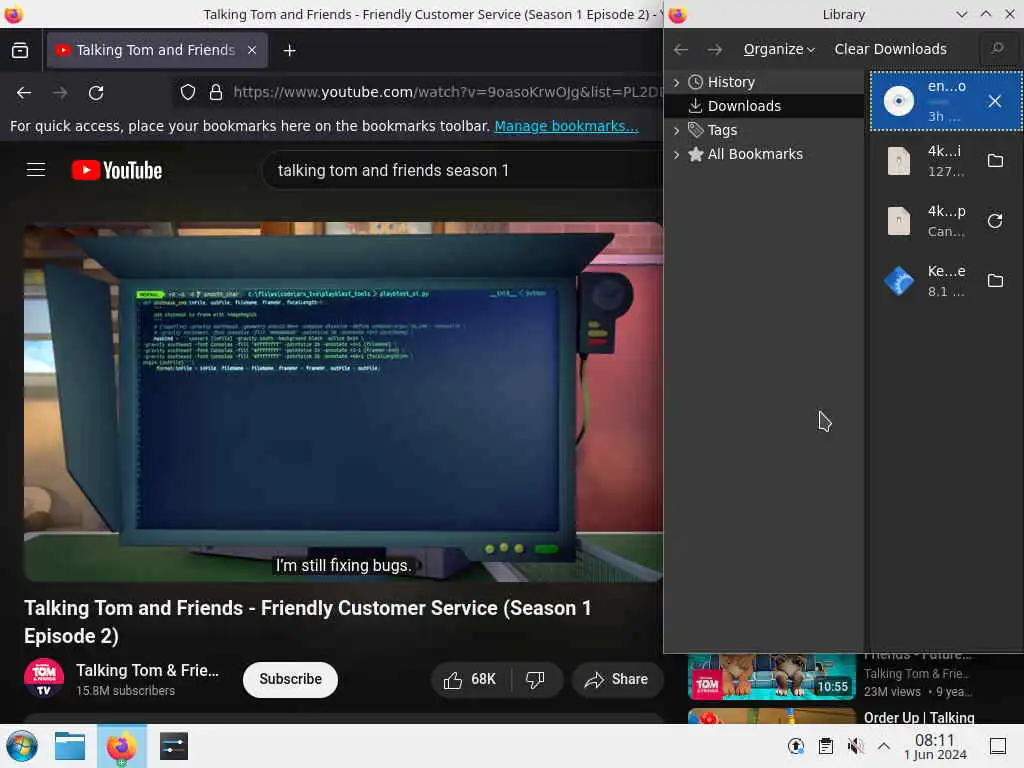Open system settings app in taskbar
1024x768 pixels.
pyautogui.click(x=173, y=746)
